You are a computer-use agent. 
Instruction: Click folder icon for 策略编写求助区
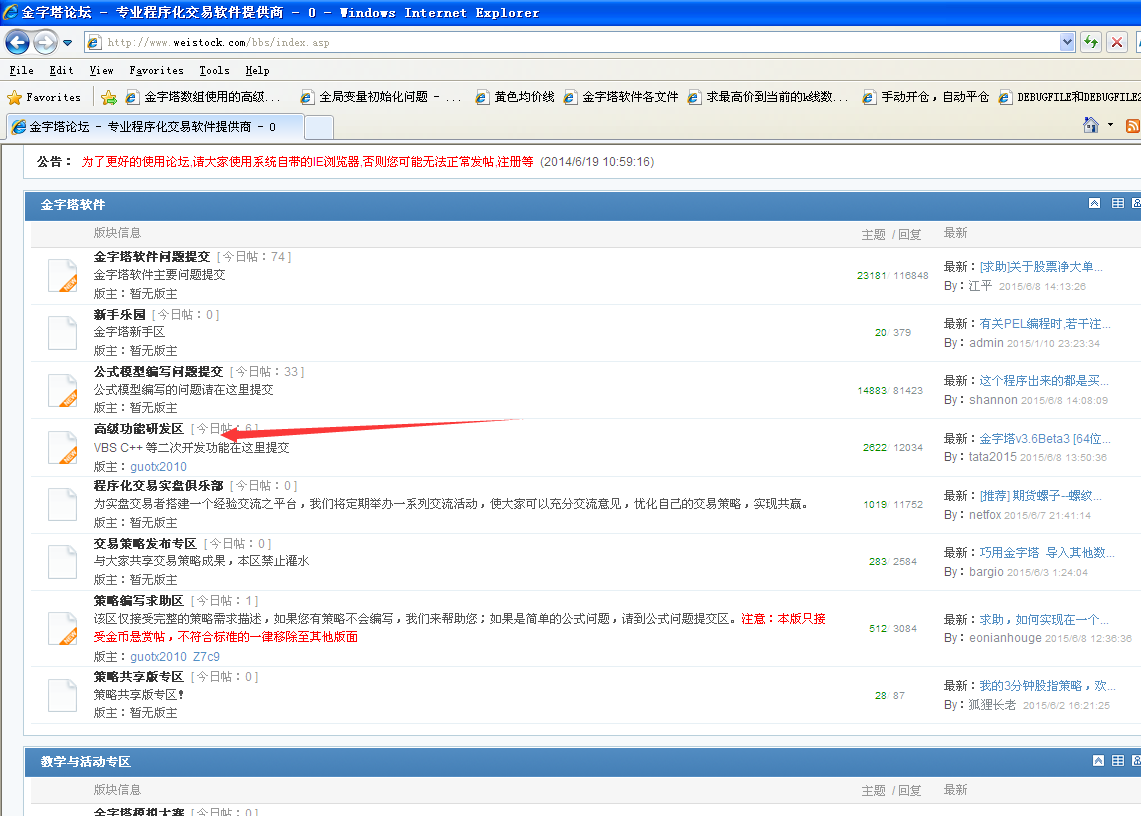tap(63, 629)
